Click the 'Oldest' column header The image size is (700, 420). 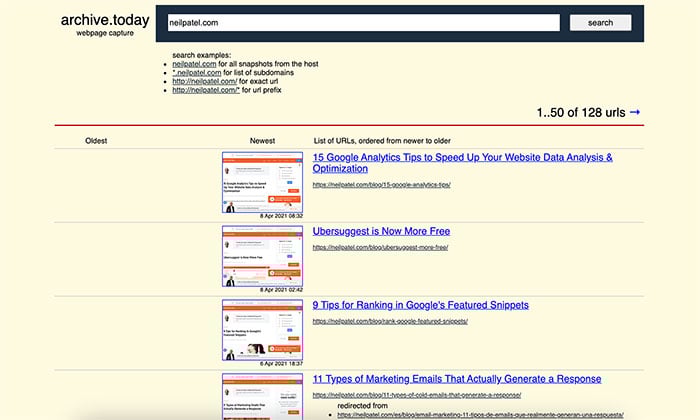[96, 141]
